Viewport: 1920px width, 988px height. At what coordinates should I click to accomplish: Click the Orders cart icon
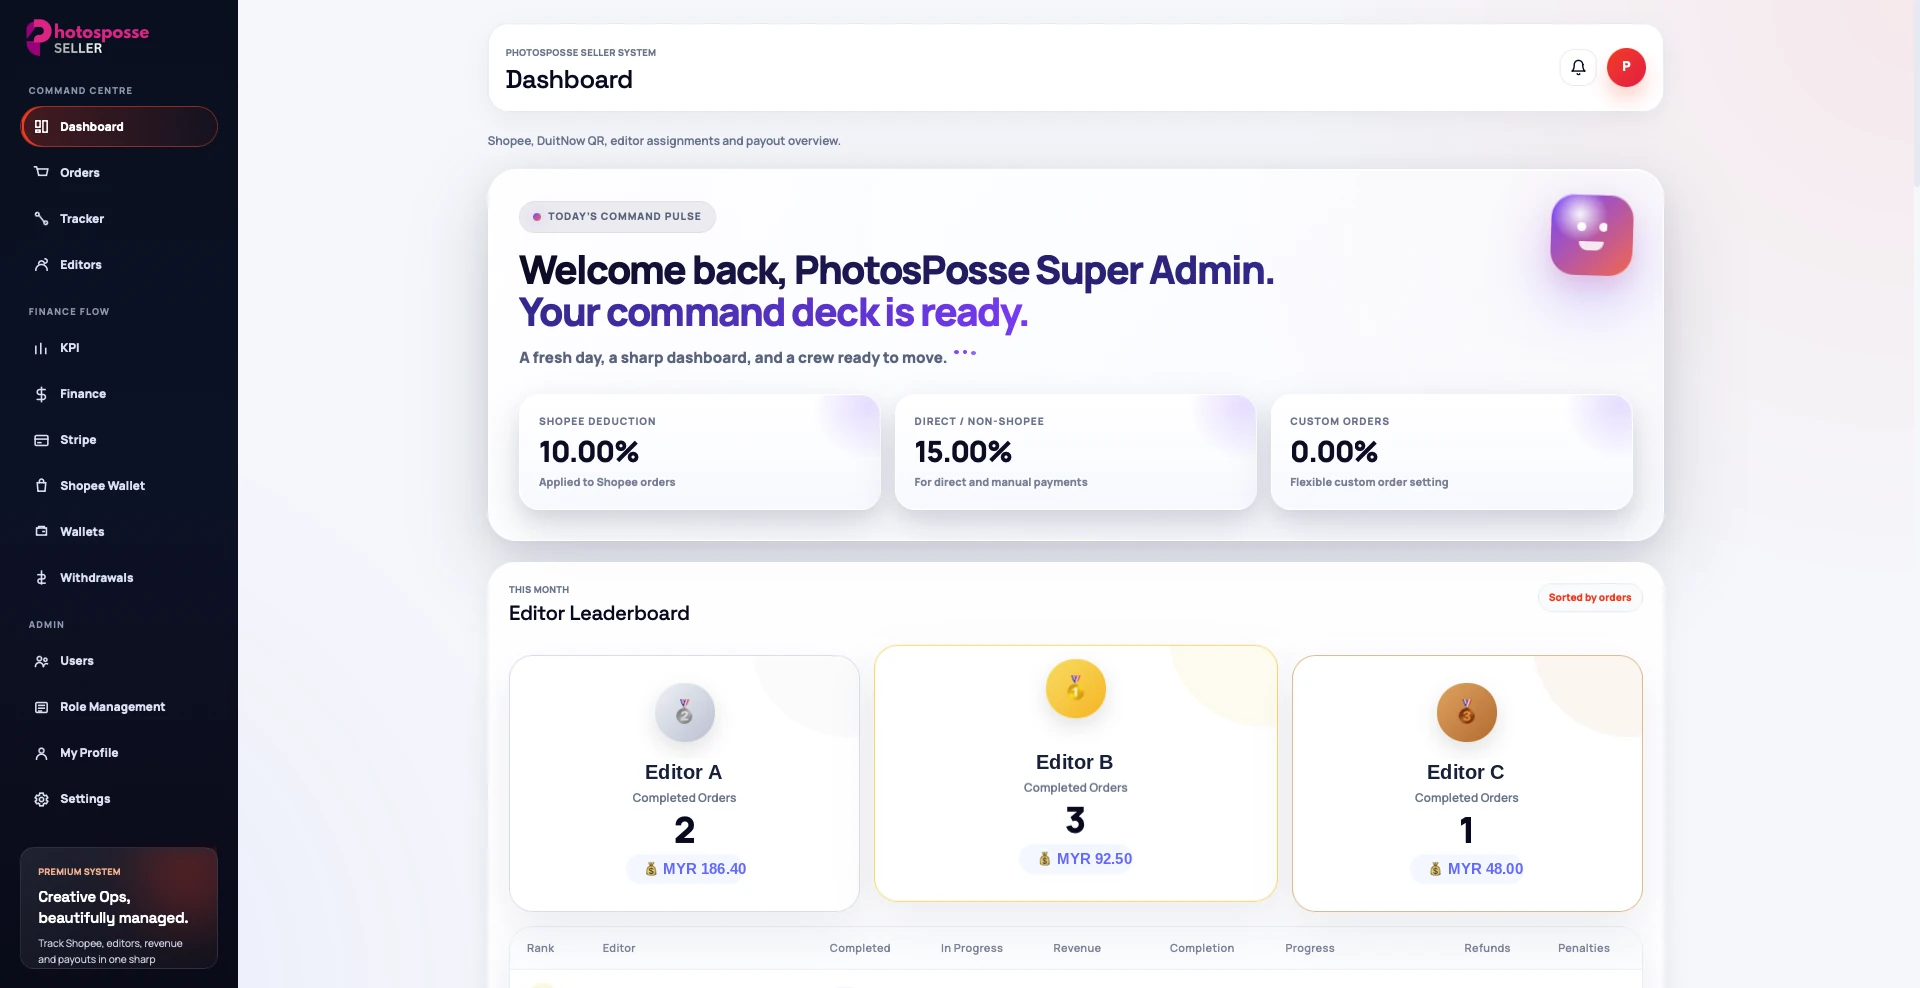[x=41, y=172]
